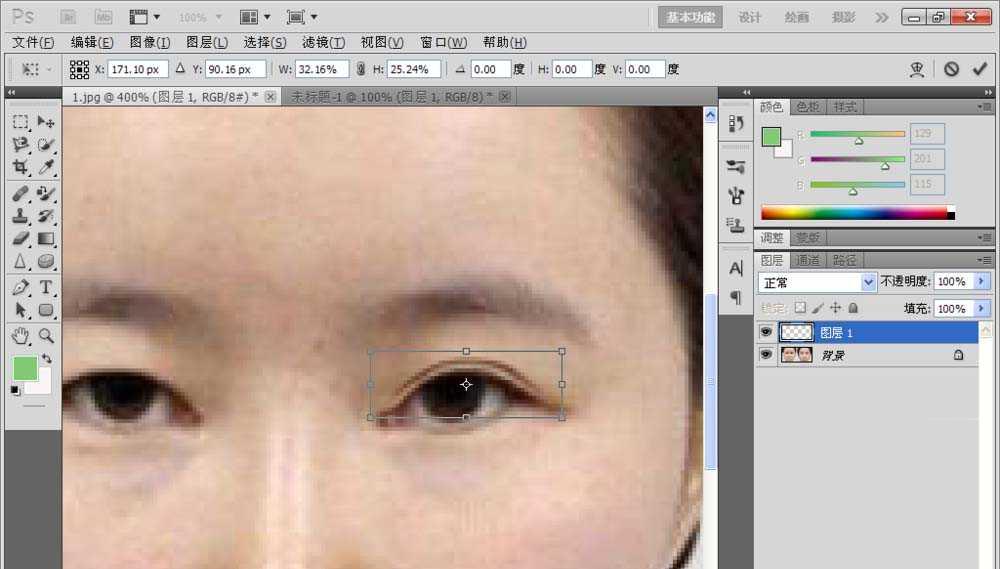Switch to 摄影 workspace
Viewport: 1000px width, 569px height.
843,17
